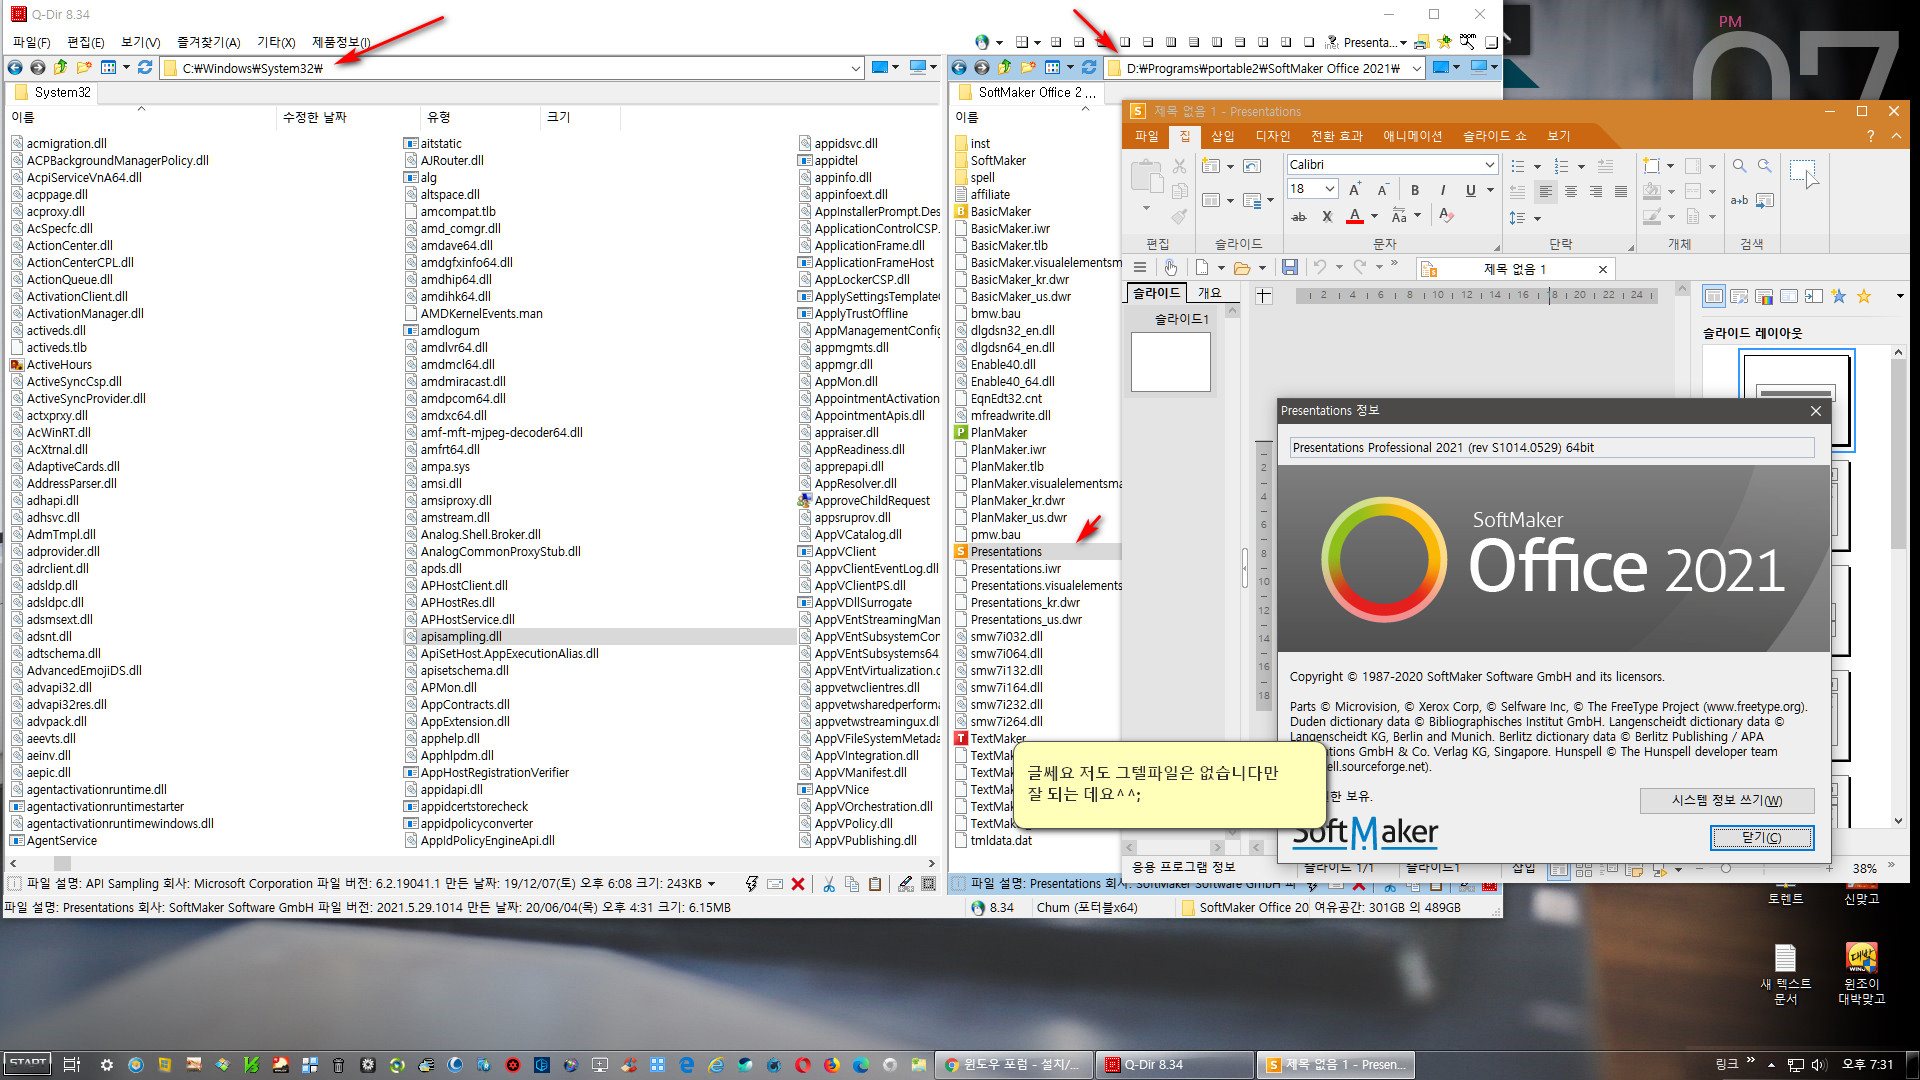Click Bold in Presentations ribbon
1920x1080 pixels.
pyautogui.click(x=1415, y=190)
